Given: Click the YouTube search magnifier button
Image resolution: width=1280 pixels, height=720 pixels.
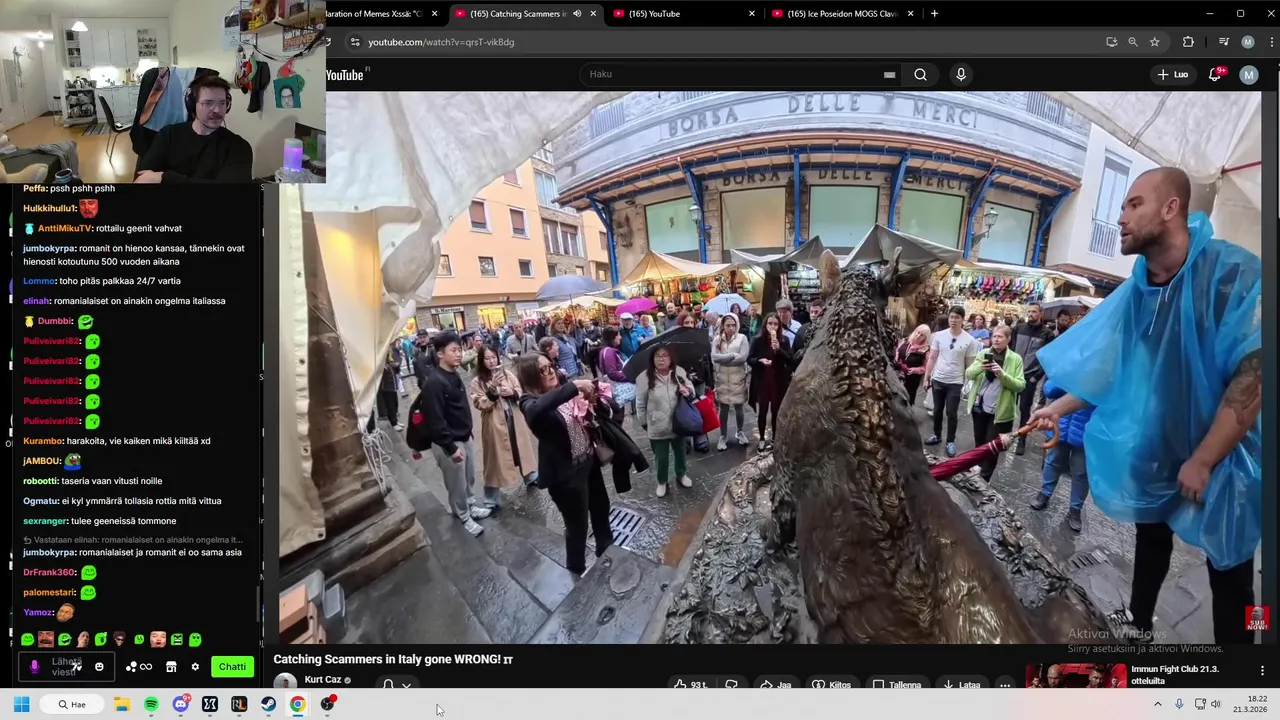Looking at the screenshot, I should (x=920, y=74).
